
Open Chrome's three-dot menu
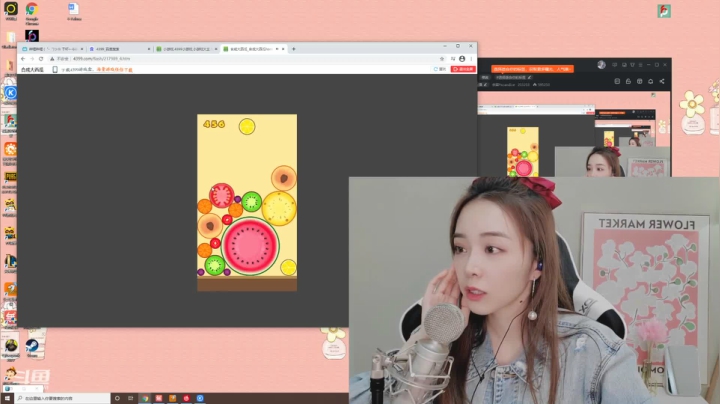tap(471, 59)
